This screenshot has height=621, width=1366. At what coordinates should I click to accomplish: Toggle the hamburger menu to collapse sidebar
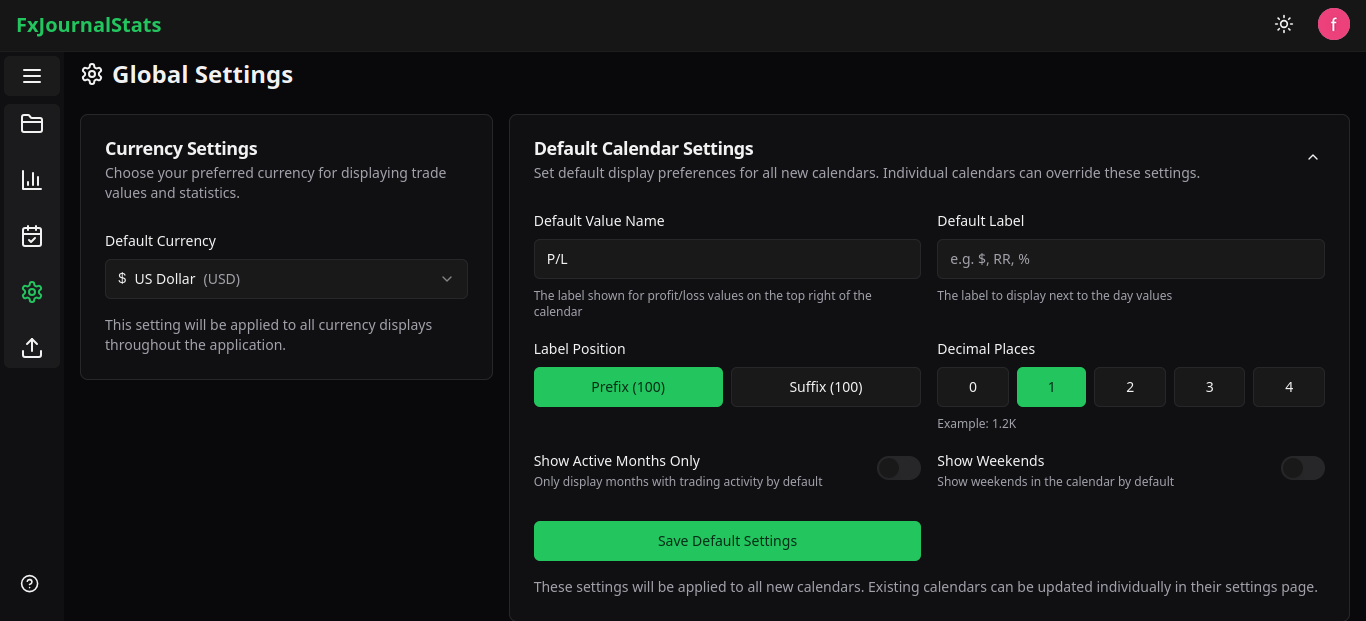31,75
